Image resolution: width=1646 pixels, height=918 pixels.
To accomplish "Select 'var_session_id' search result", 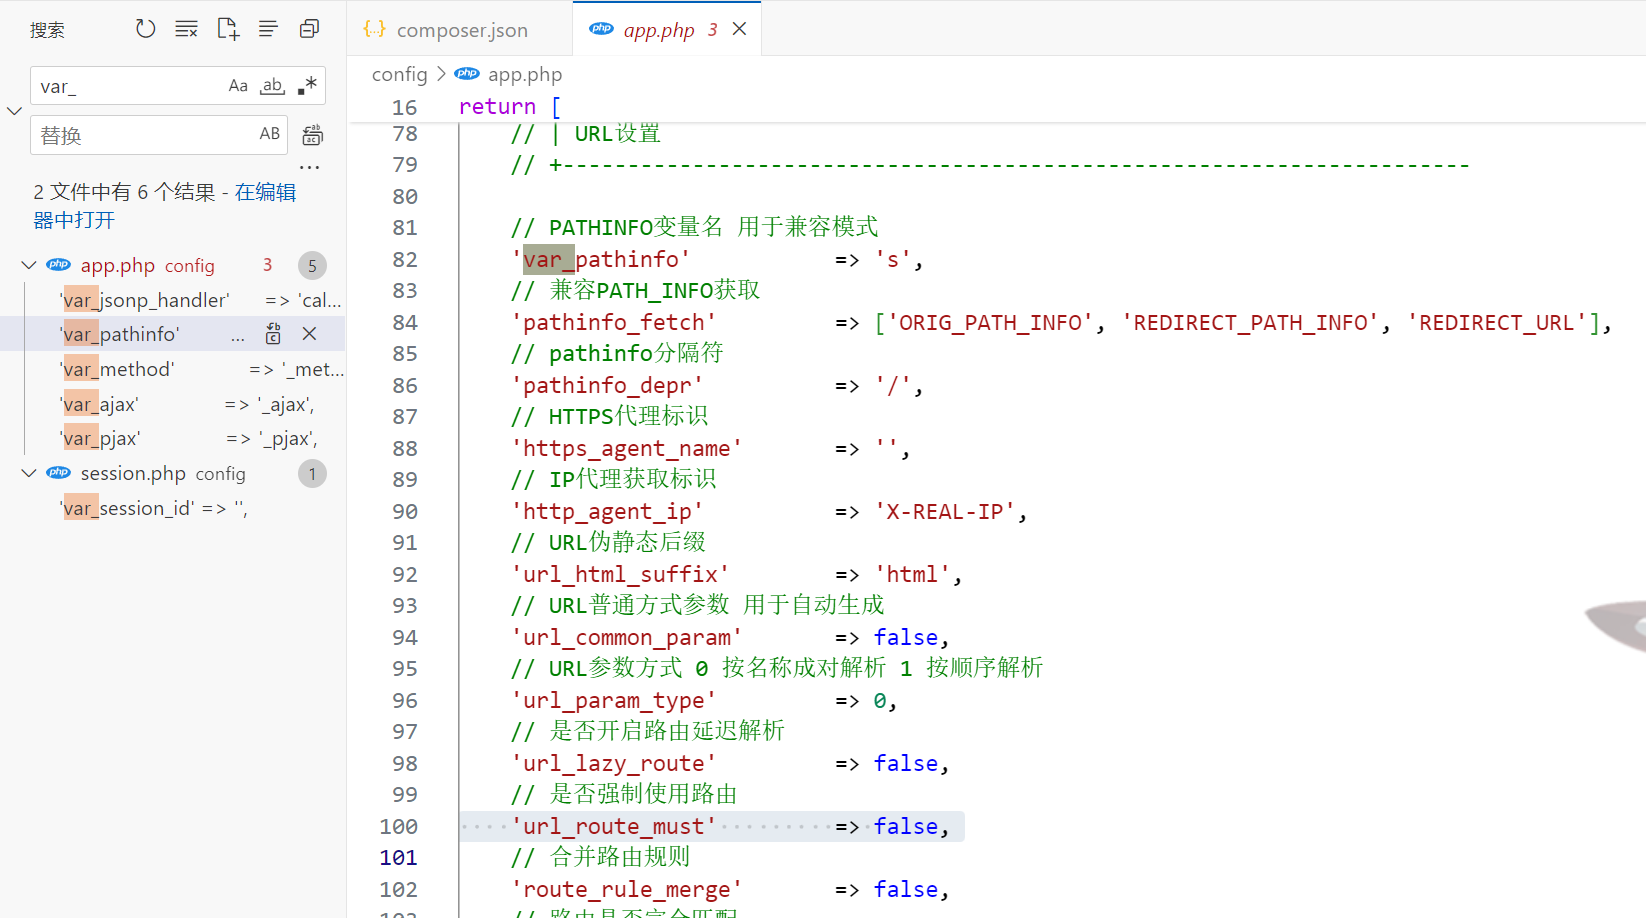I will click(172, 508).
